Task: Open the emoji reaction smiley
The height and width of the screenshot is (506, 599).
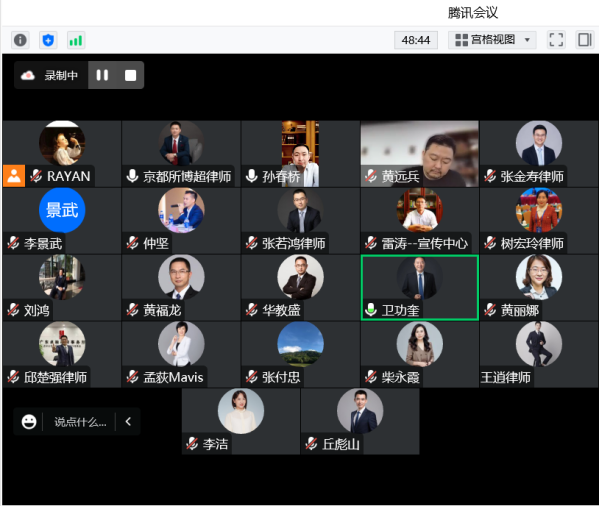Action: pos(29,422)
